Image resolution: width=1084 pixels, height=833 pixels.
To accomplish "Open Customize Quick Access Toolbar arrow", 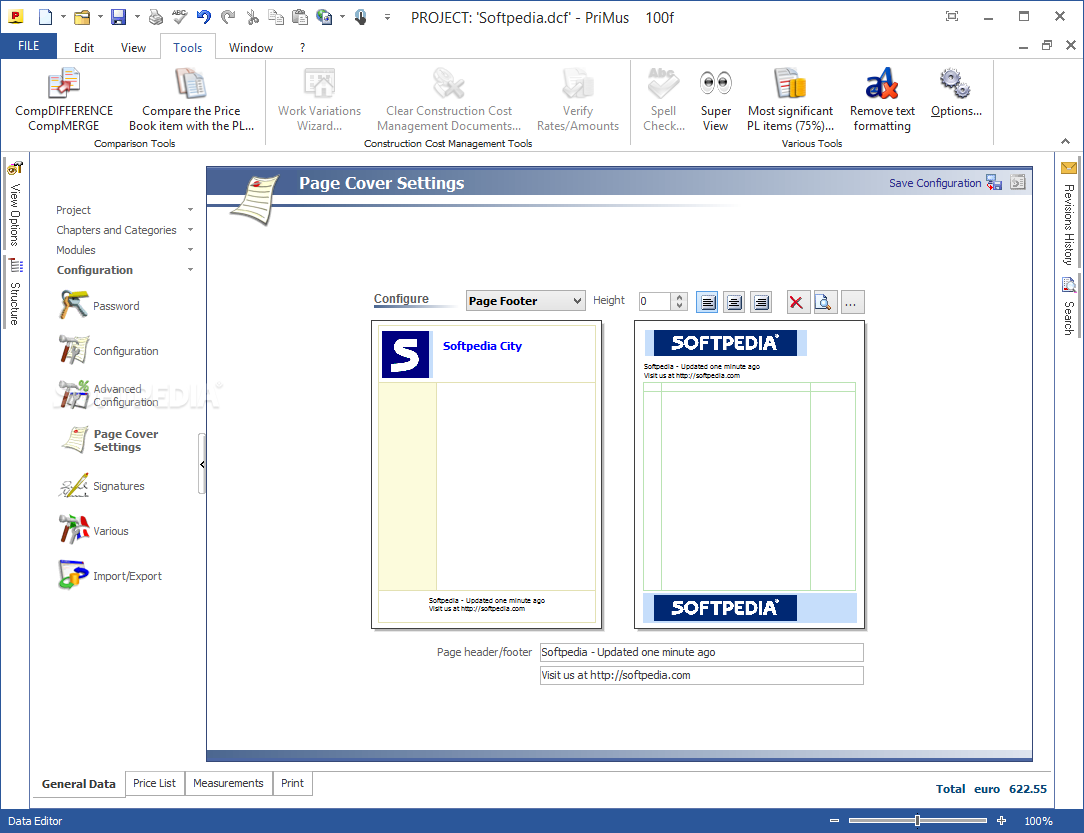I will point(387,17).
